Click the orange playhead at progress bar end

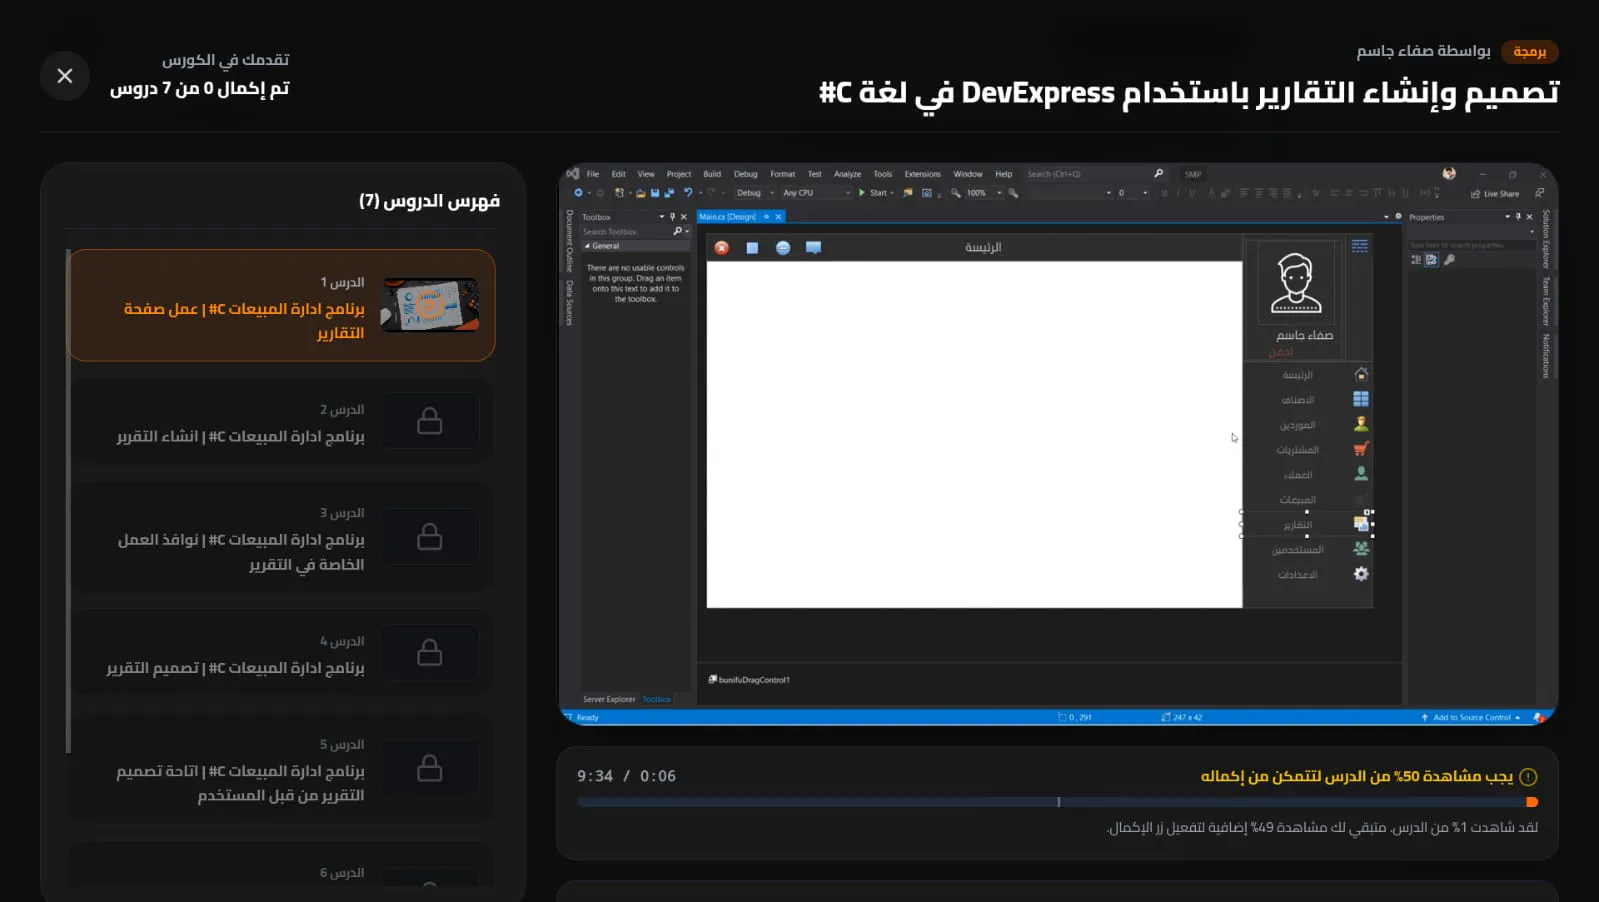(x=1532, y=802)
